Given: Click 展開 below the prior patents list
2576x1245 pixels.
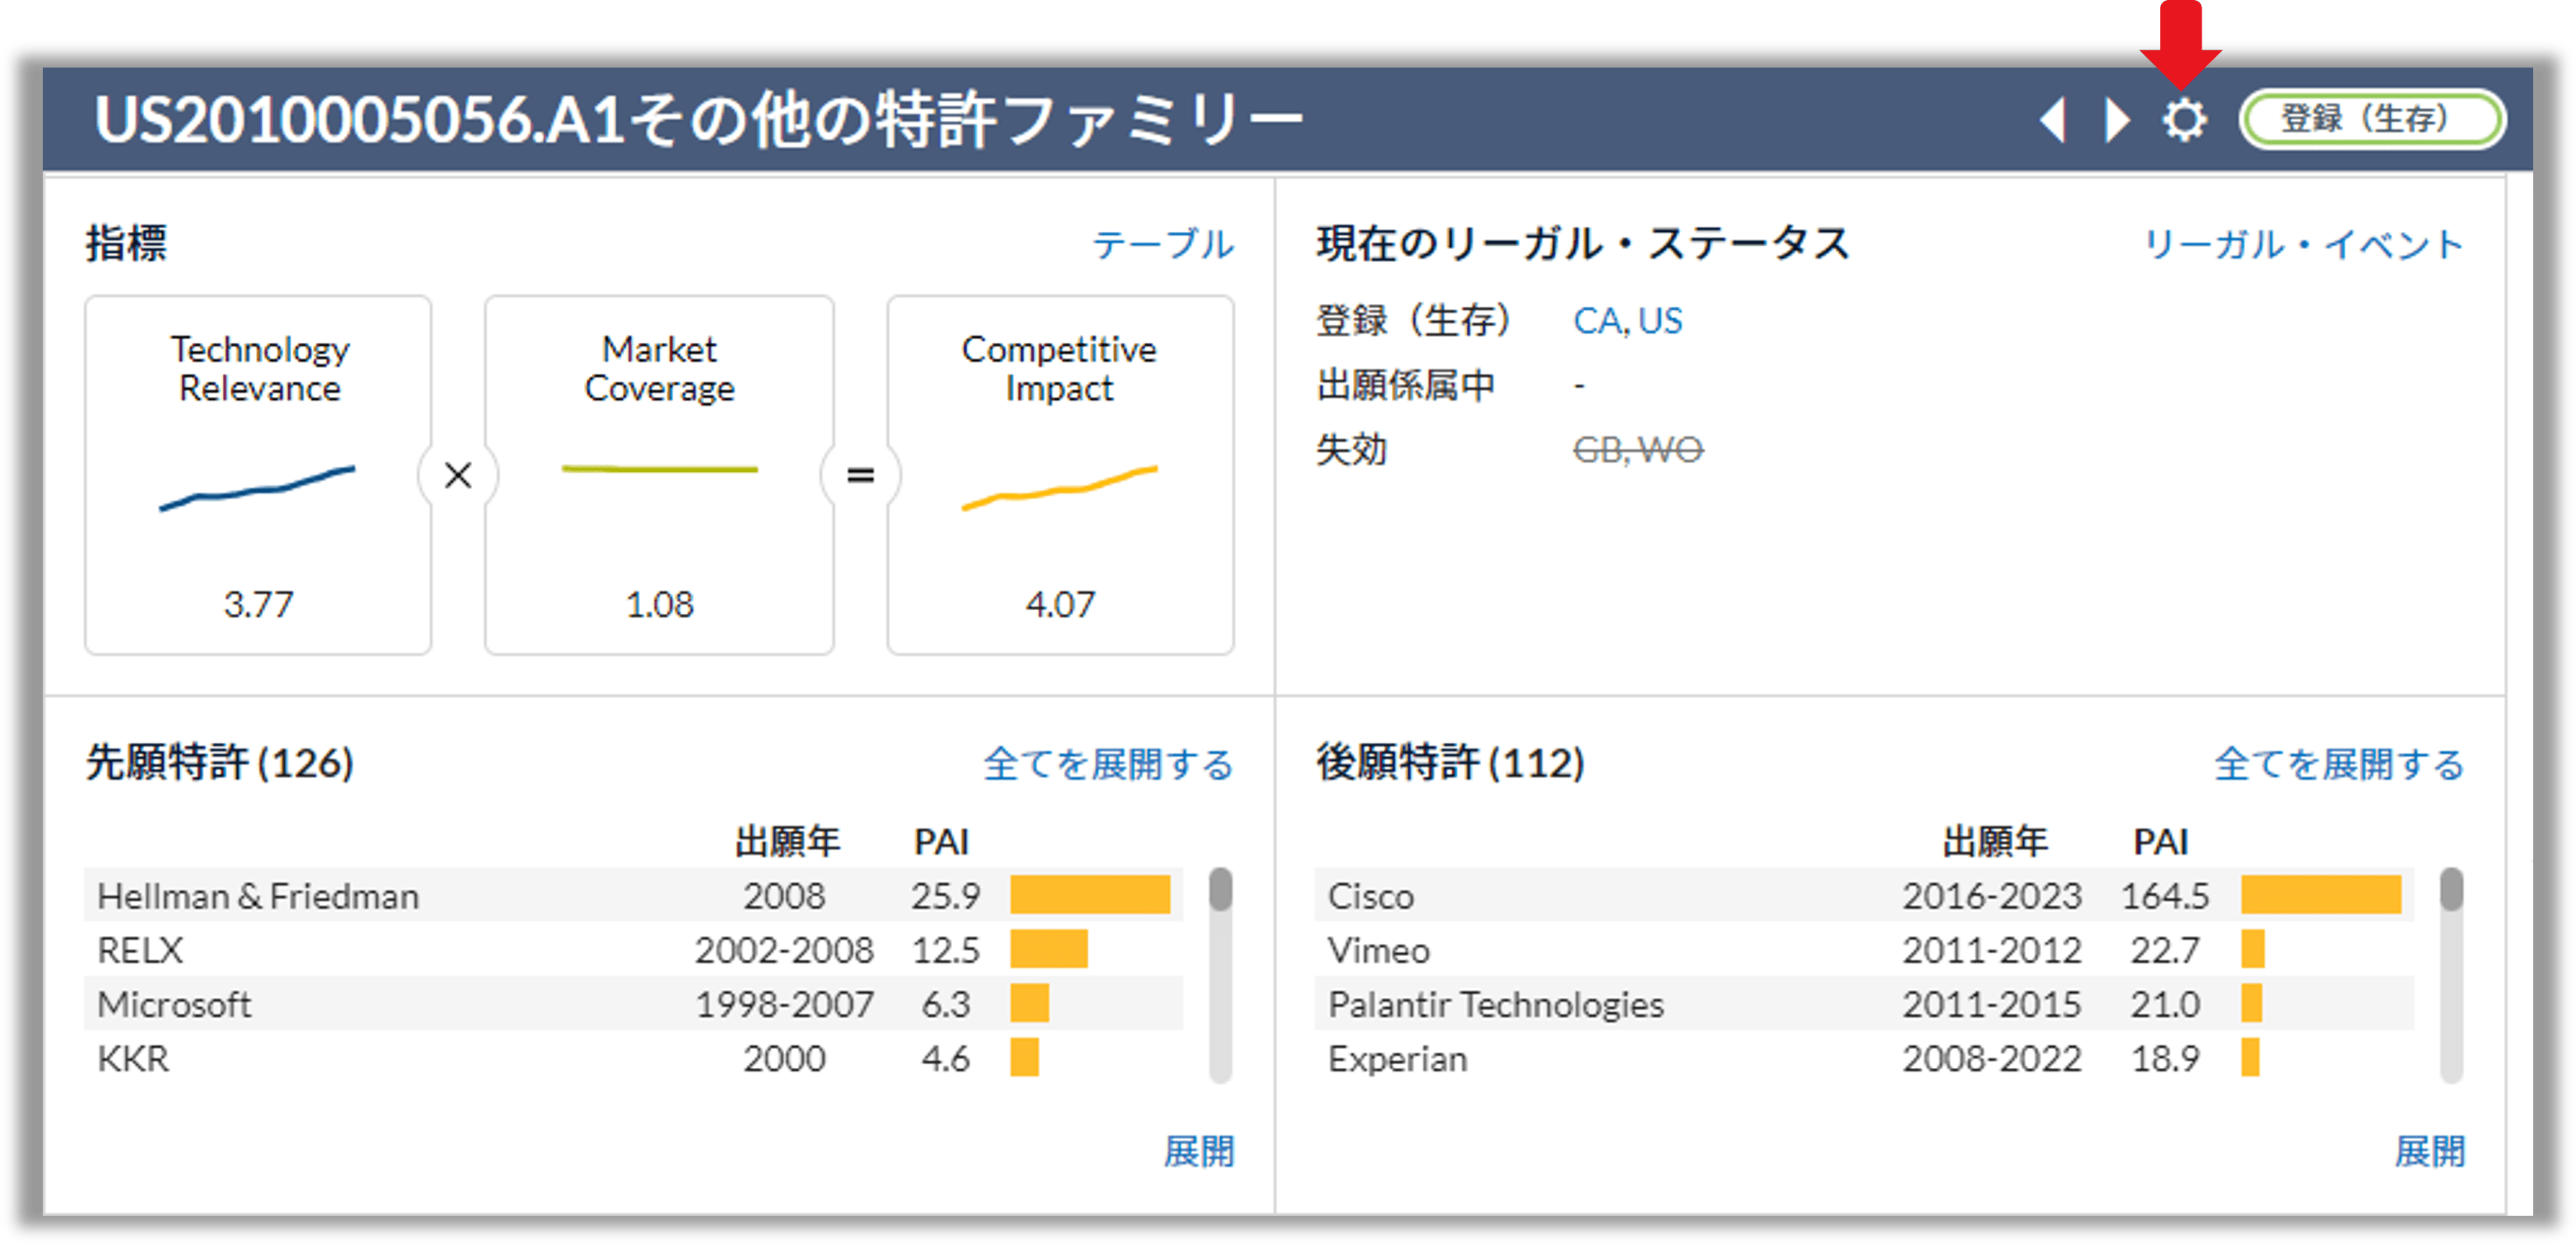Looking at the screenshot, I should [x=1202, y=1153].
